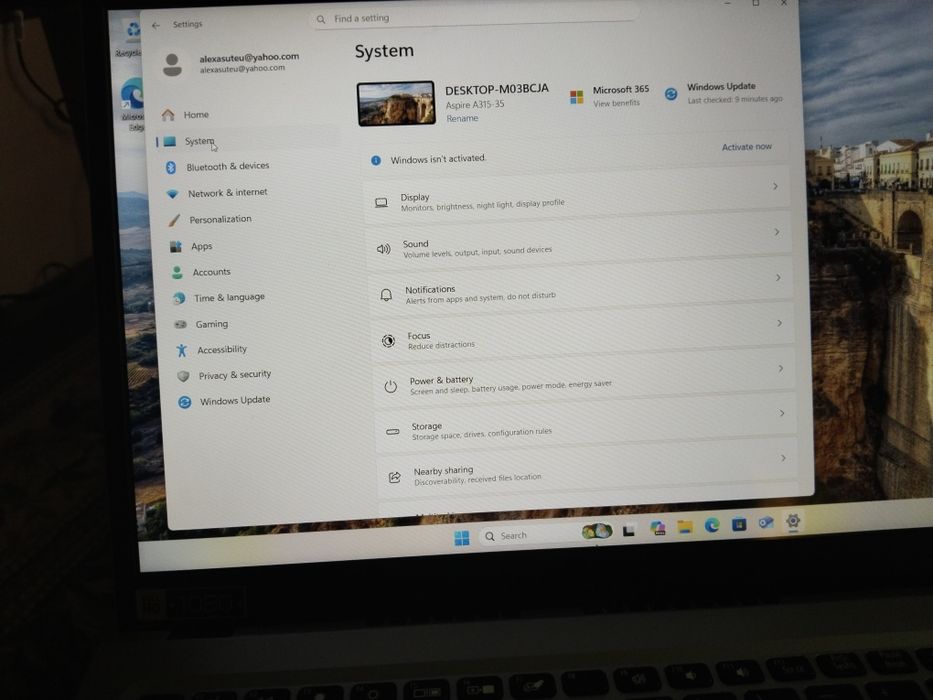The height and width of the screenshot is (700, 933).
Task: Click the Accounts person icon in sidebar
Action: click(177, 273)
